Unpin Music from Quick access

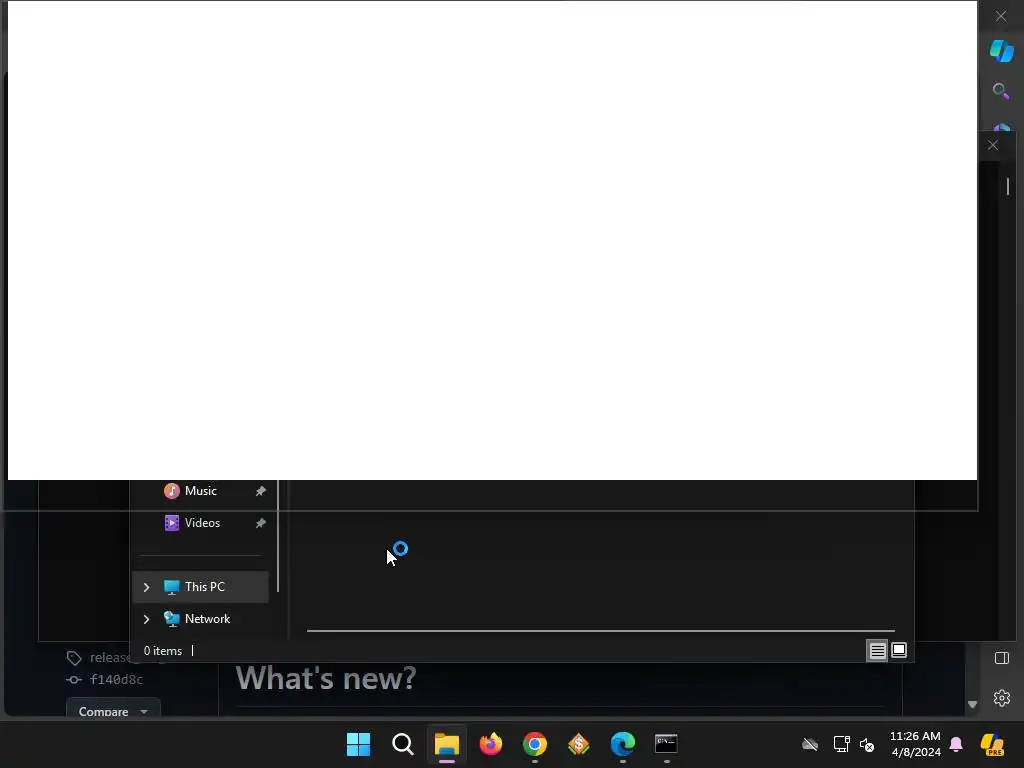point(261,491)
